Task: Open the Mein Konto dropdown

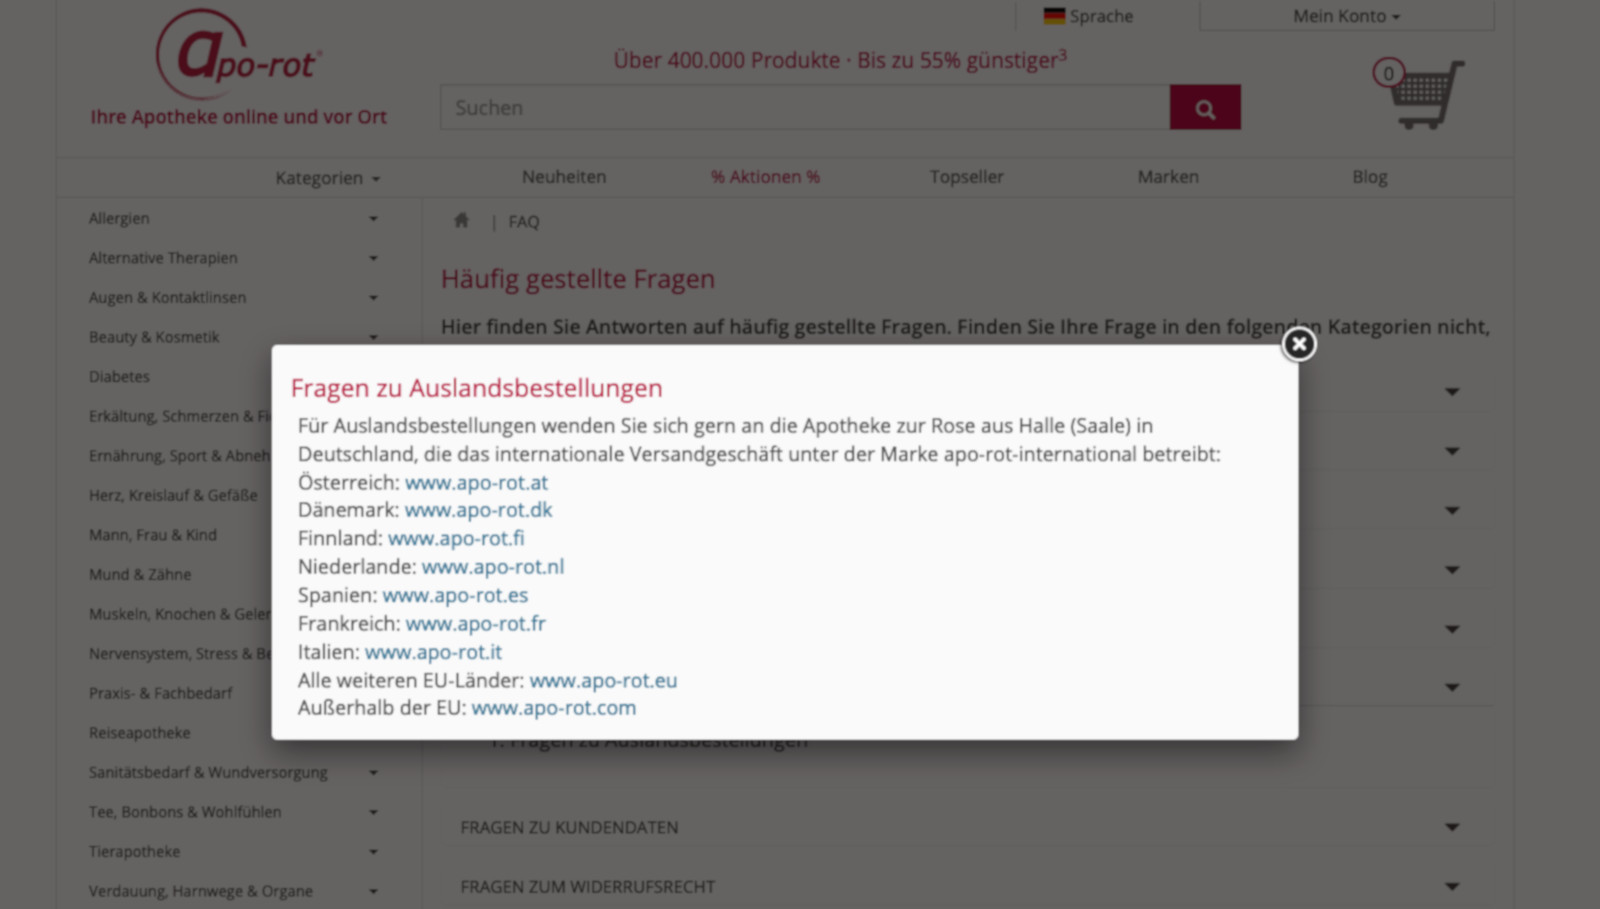Action: pyautogui.click(x=1346, y=16)
